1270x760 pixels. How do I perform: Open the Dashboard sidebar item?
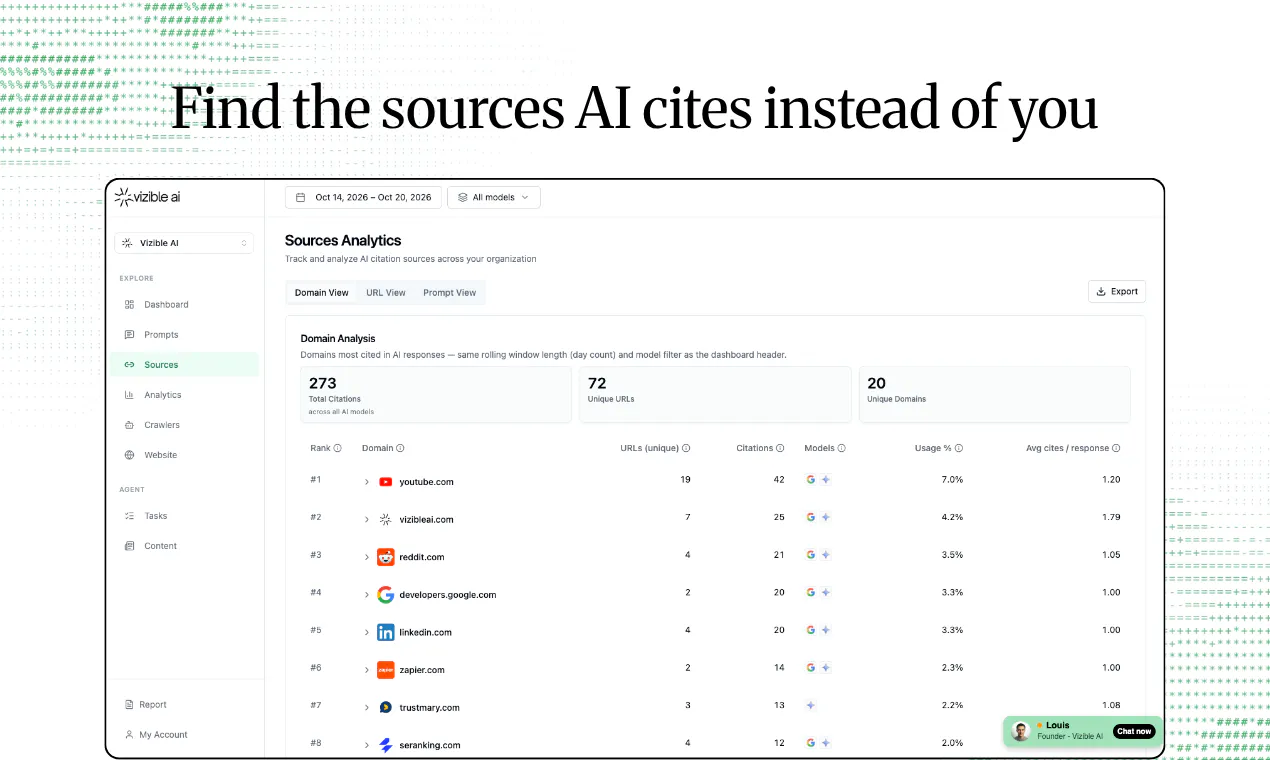[x=184, y=304]
